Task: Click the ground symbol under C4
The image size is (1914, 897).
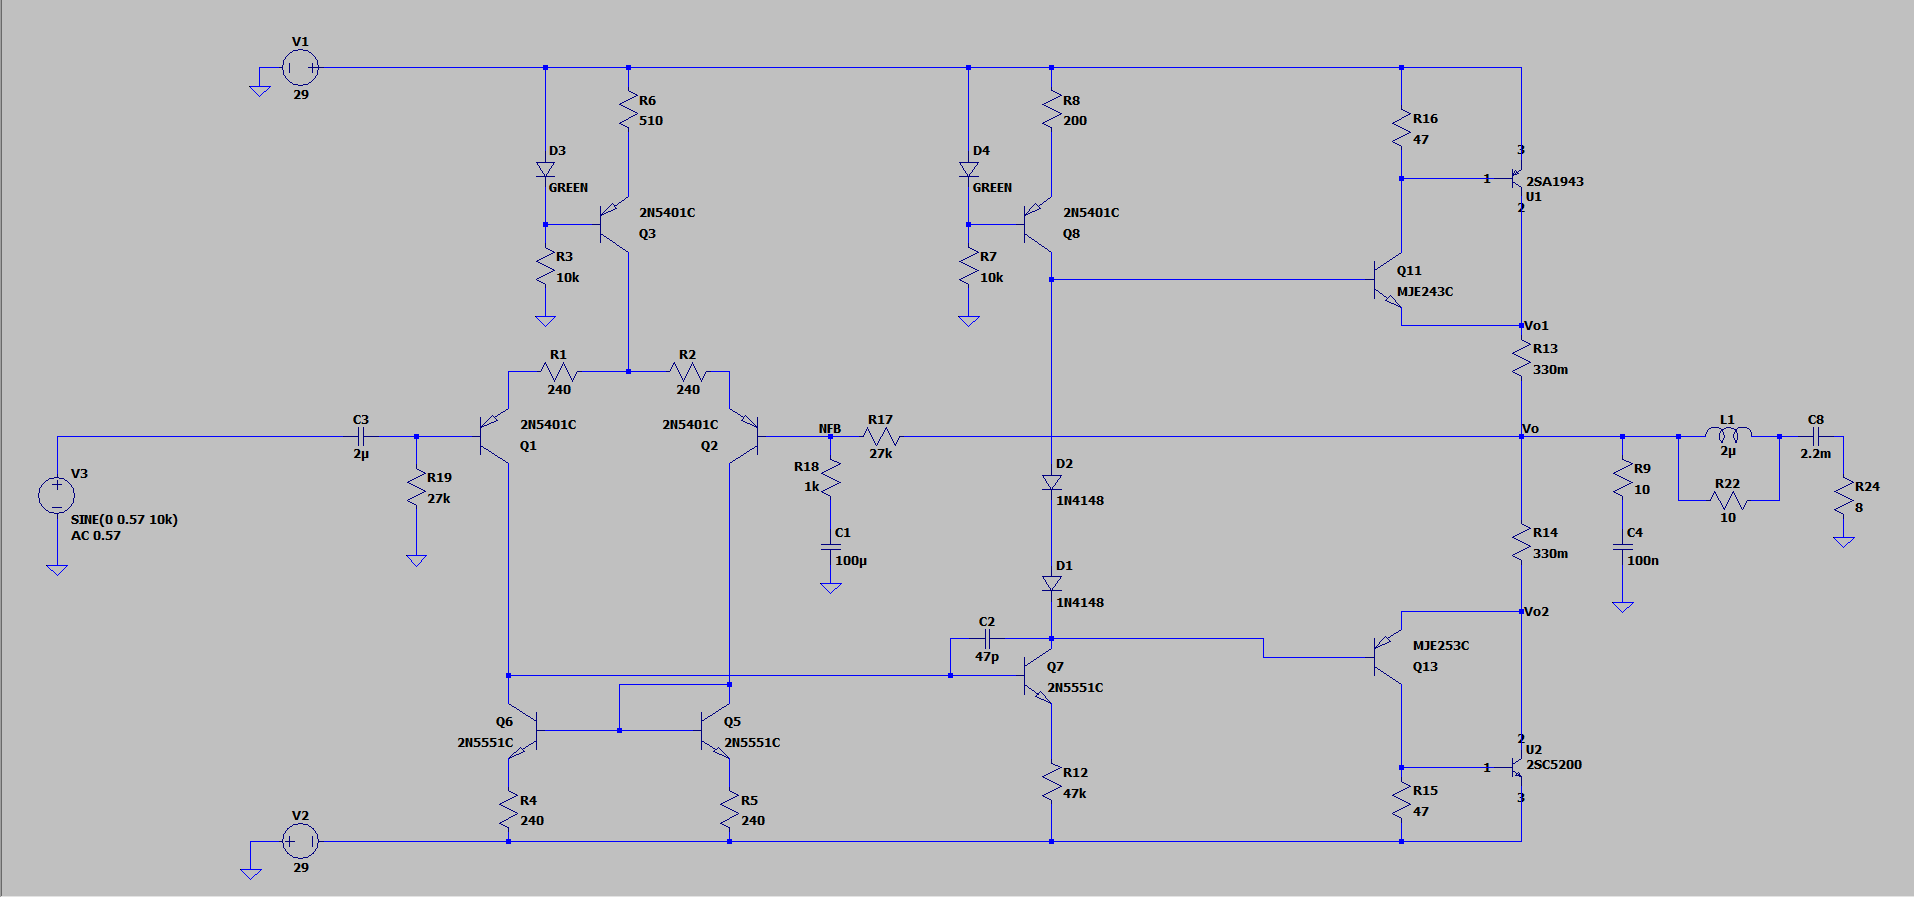Action: [x=1623, y=606]
